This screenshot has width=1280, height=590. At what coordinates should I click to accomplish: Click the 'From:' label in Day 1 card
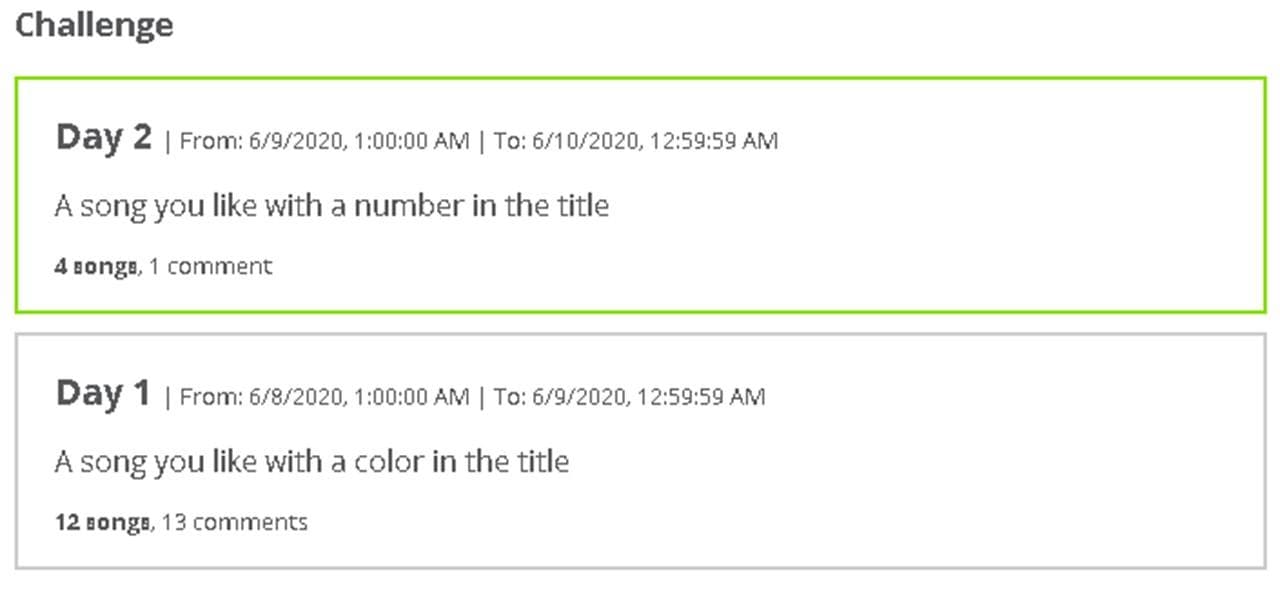210,397
